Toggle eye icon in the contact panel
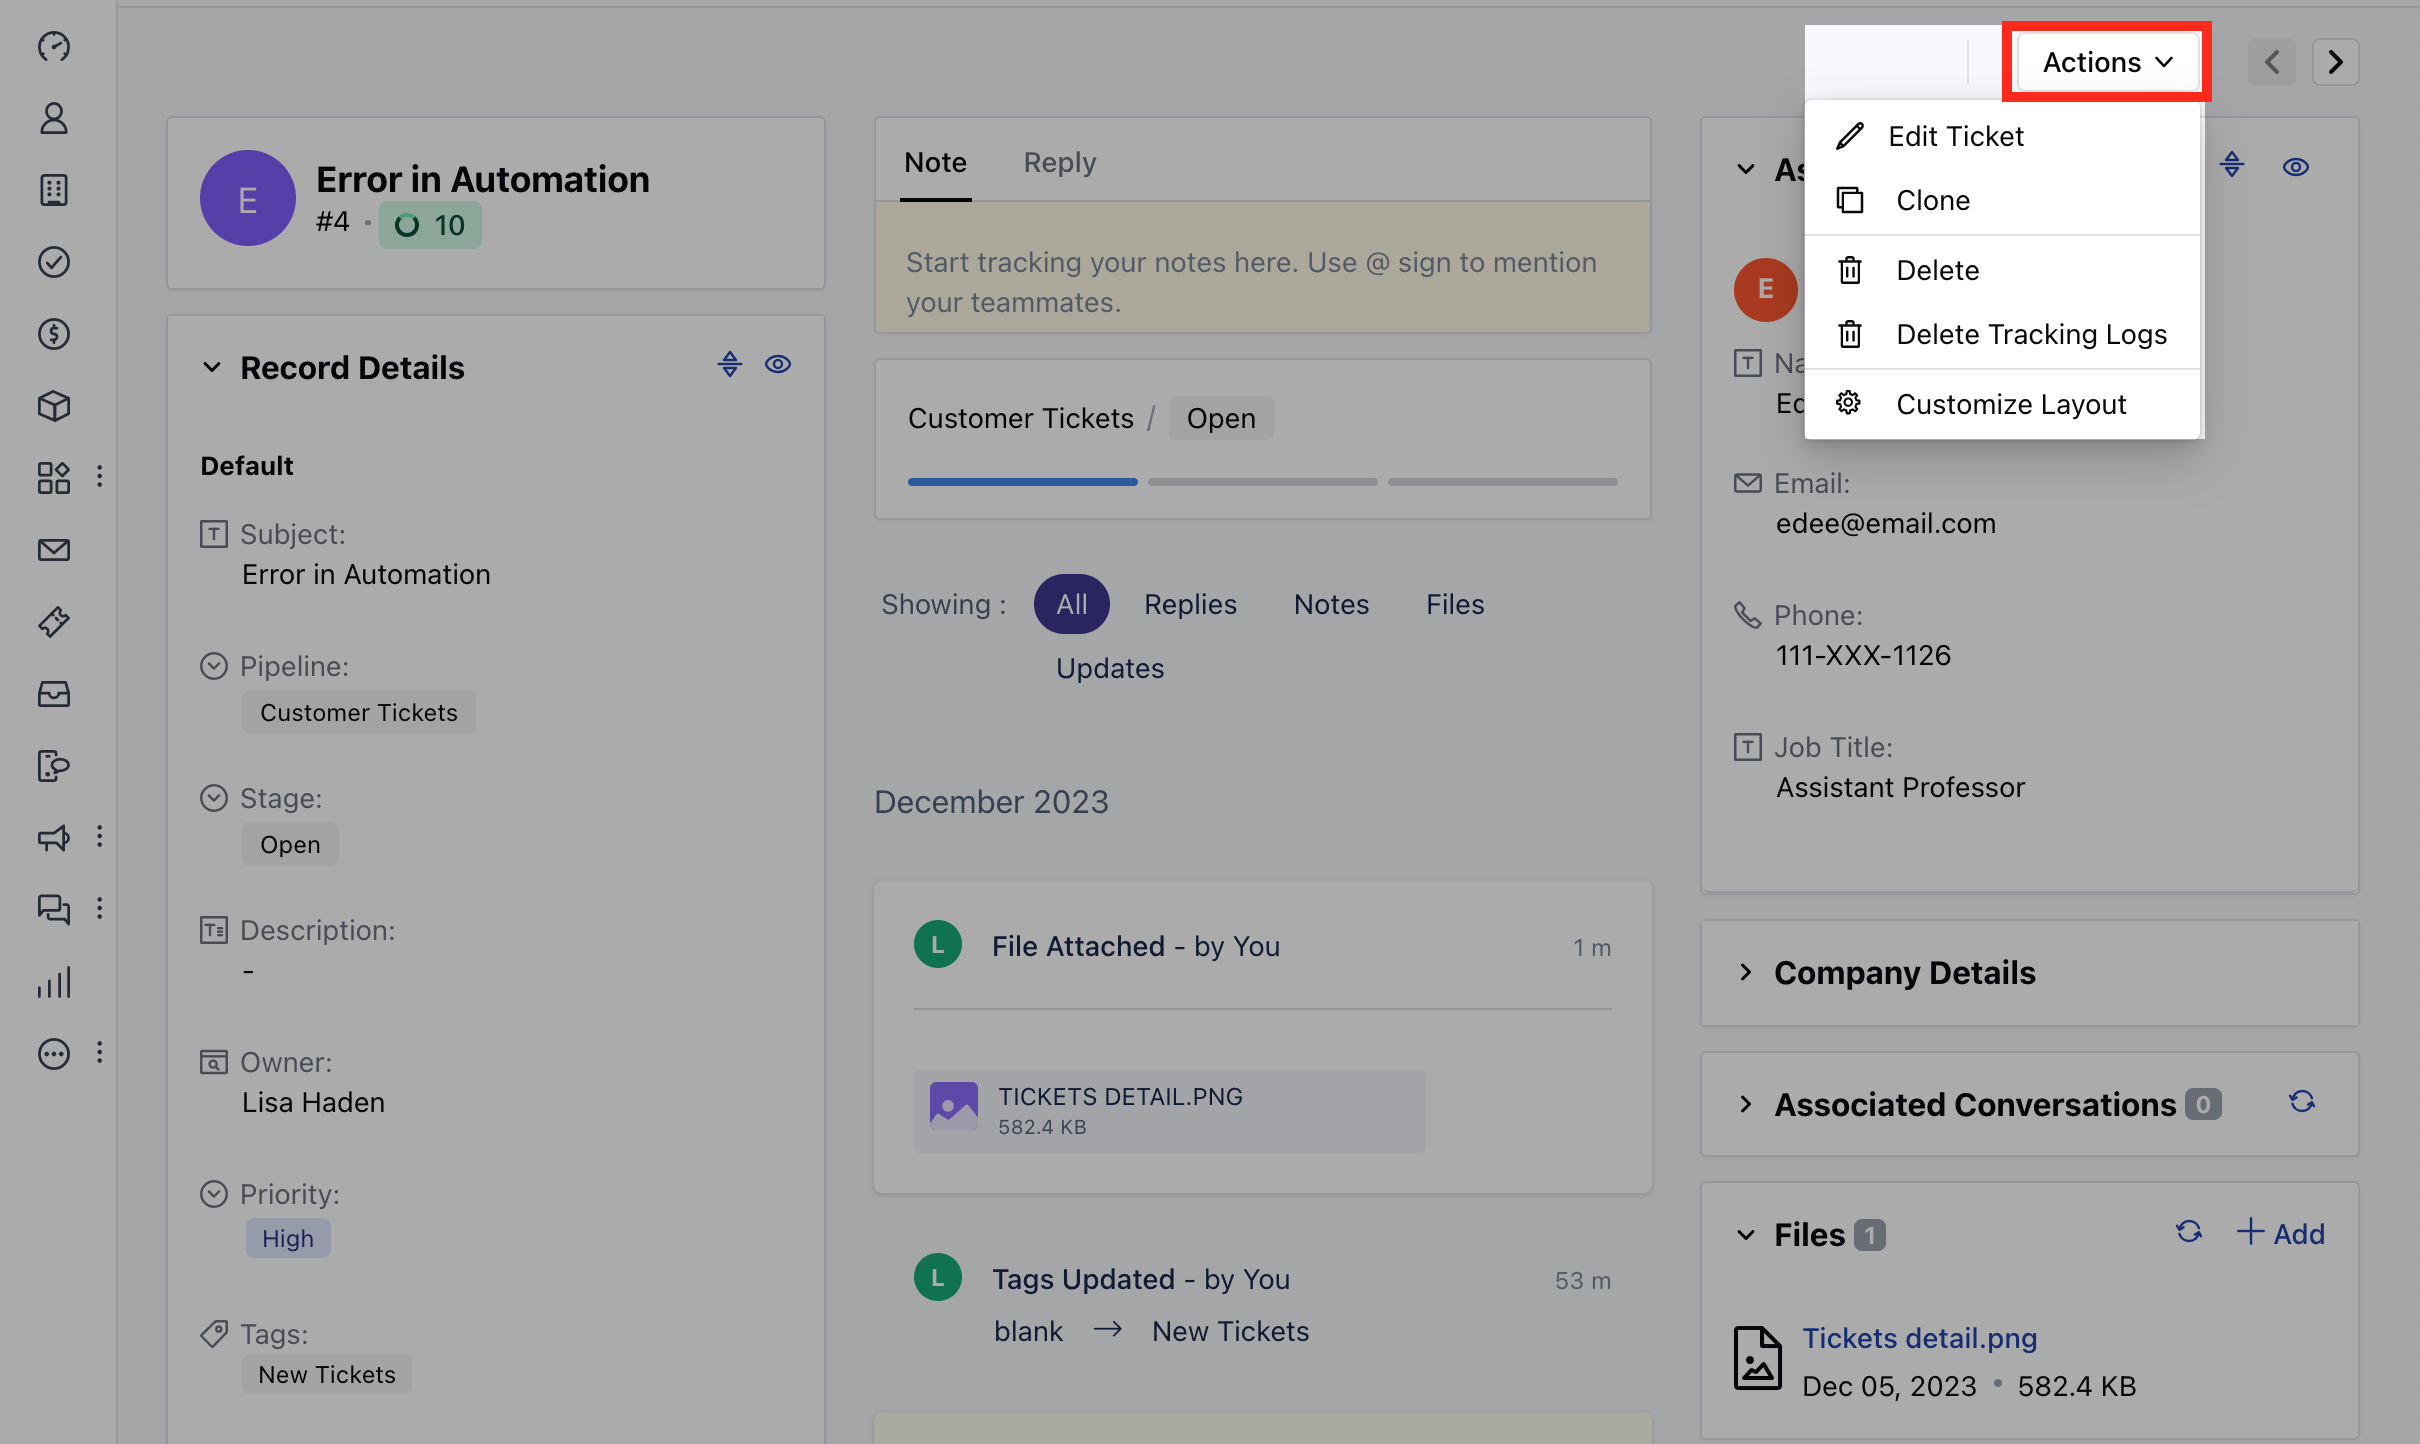The image size is (2420, 1444). click(2295, 167)
